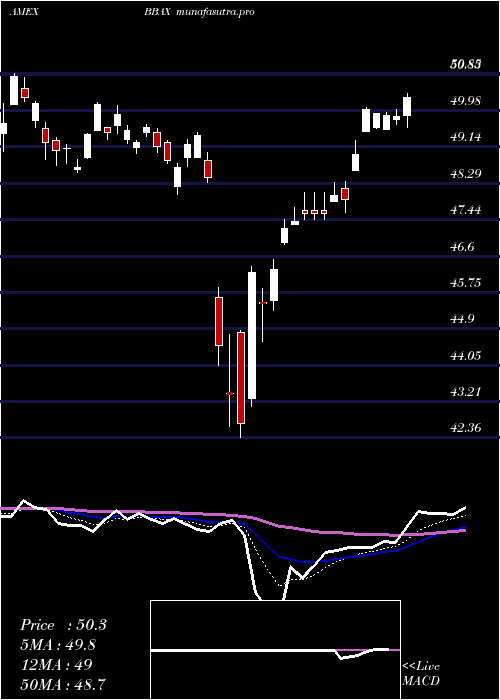Click the Price : 50.3 readout
Image resolution: width=500 pixels, height=700 pixels.
tap(63, 625)
